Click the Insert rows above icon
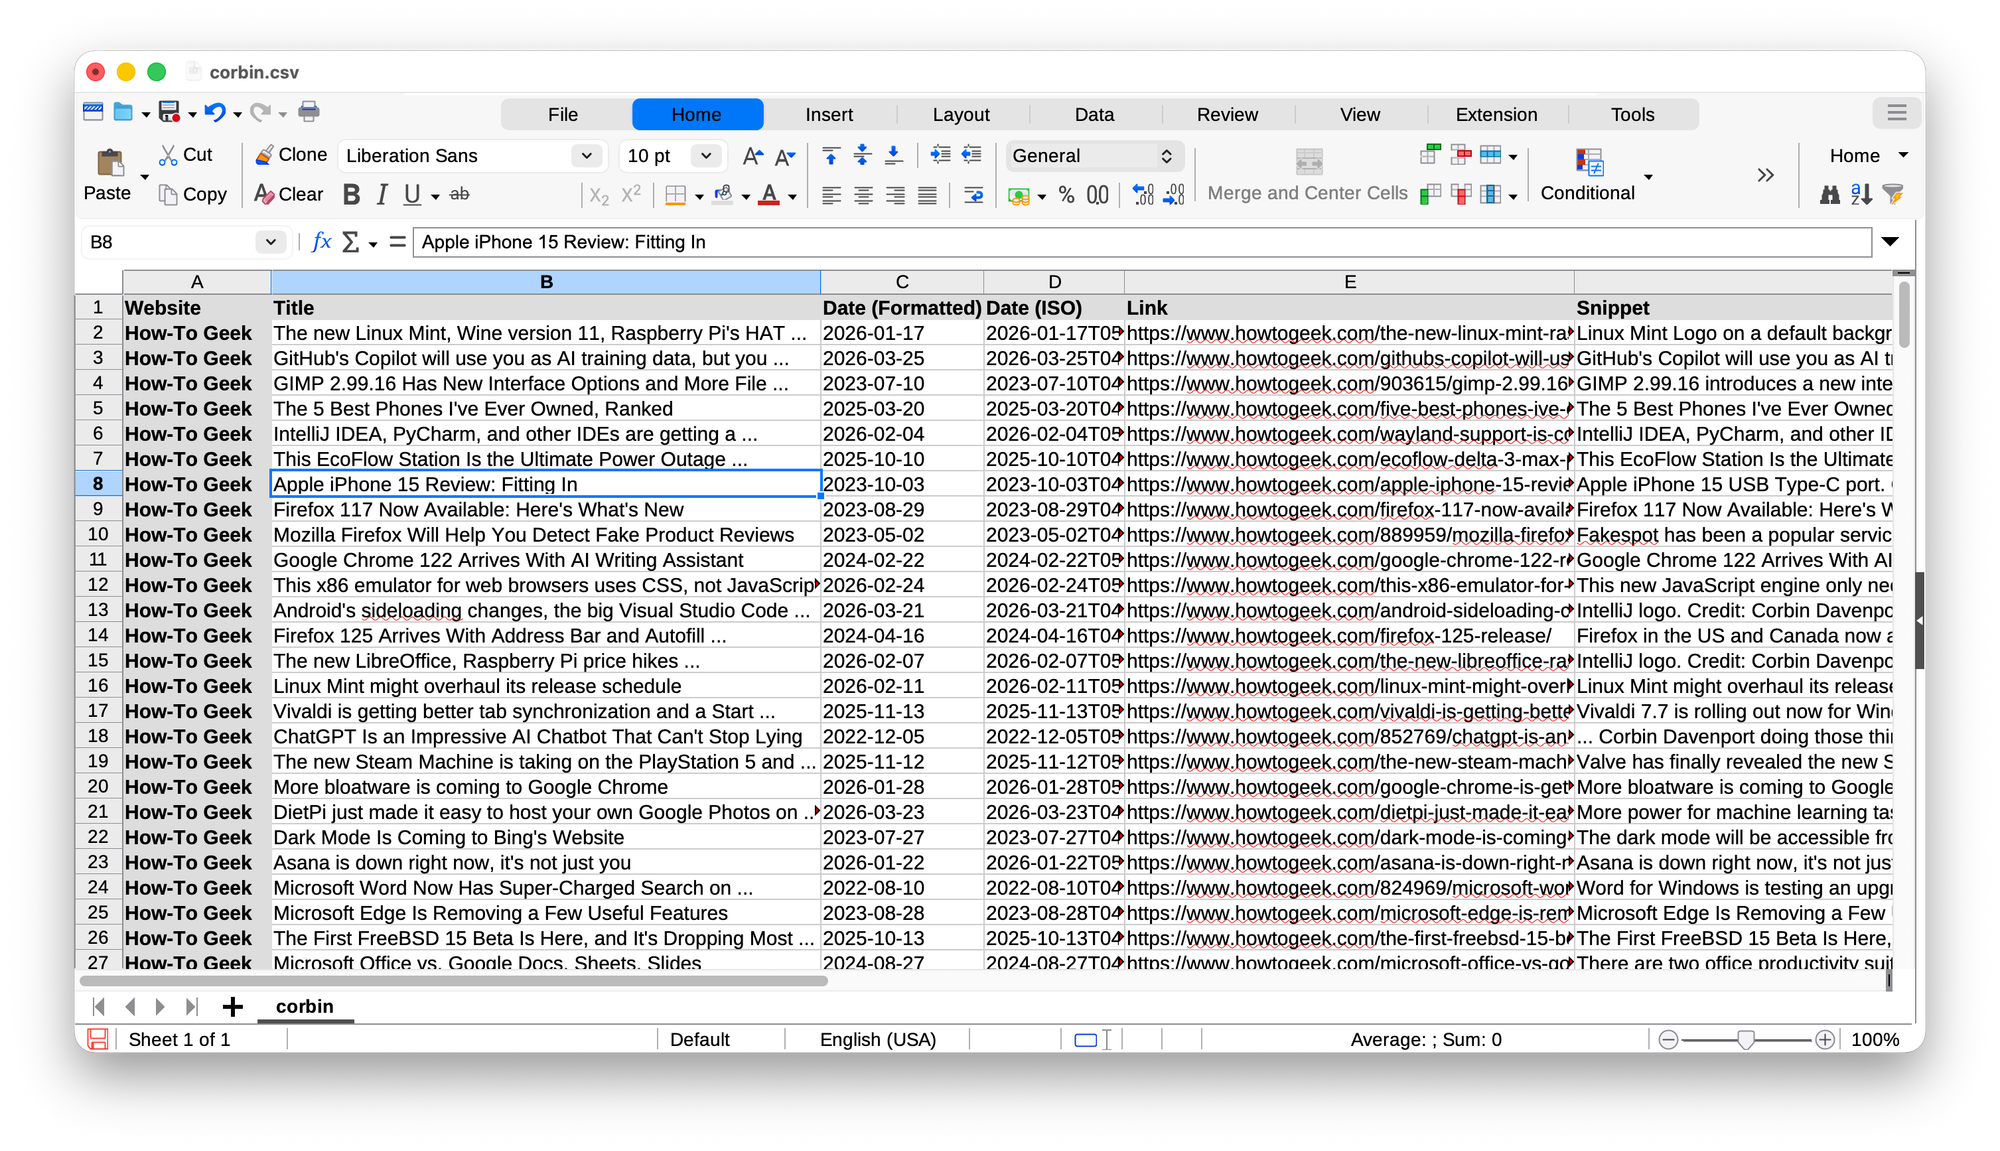2000x1151 pixels. coord(1430,155)
